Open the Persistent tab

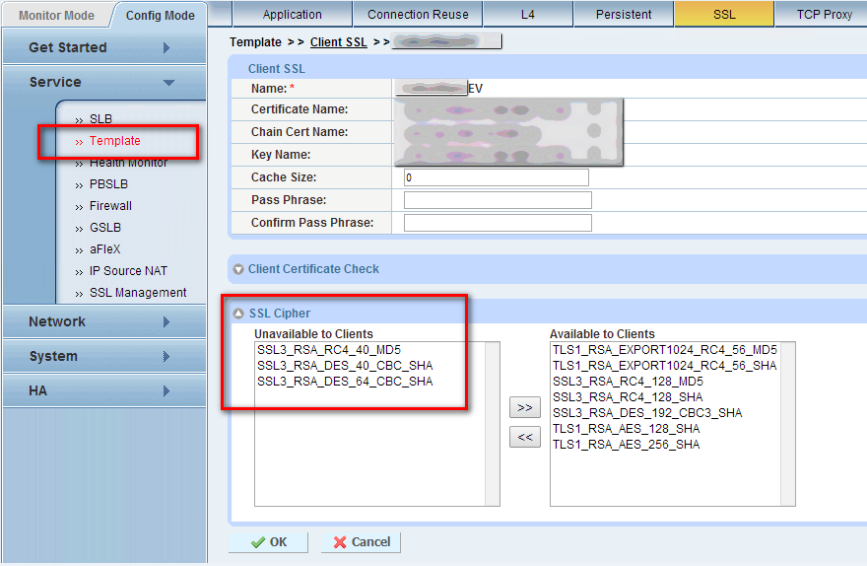click(623, 15)
